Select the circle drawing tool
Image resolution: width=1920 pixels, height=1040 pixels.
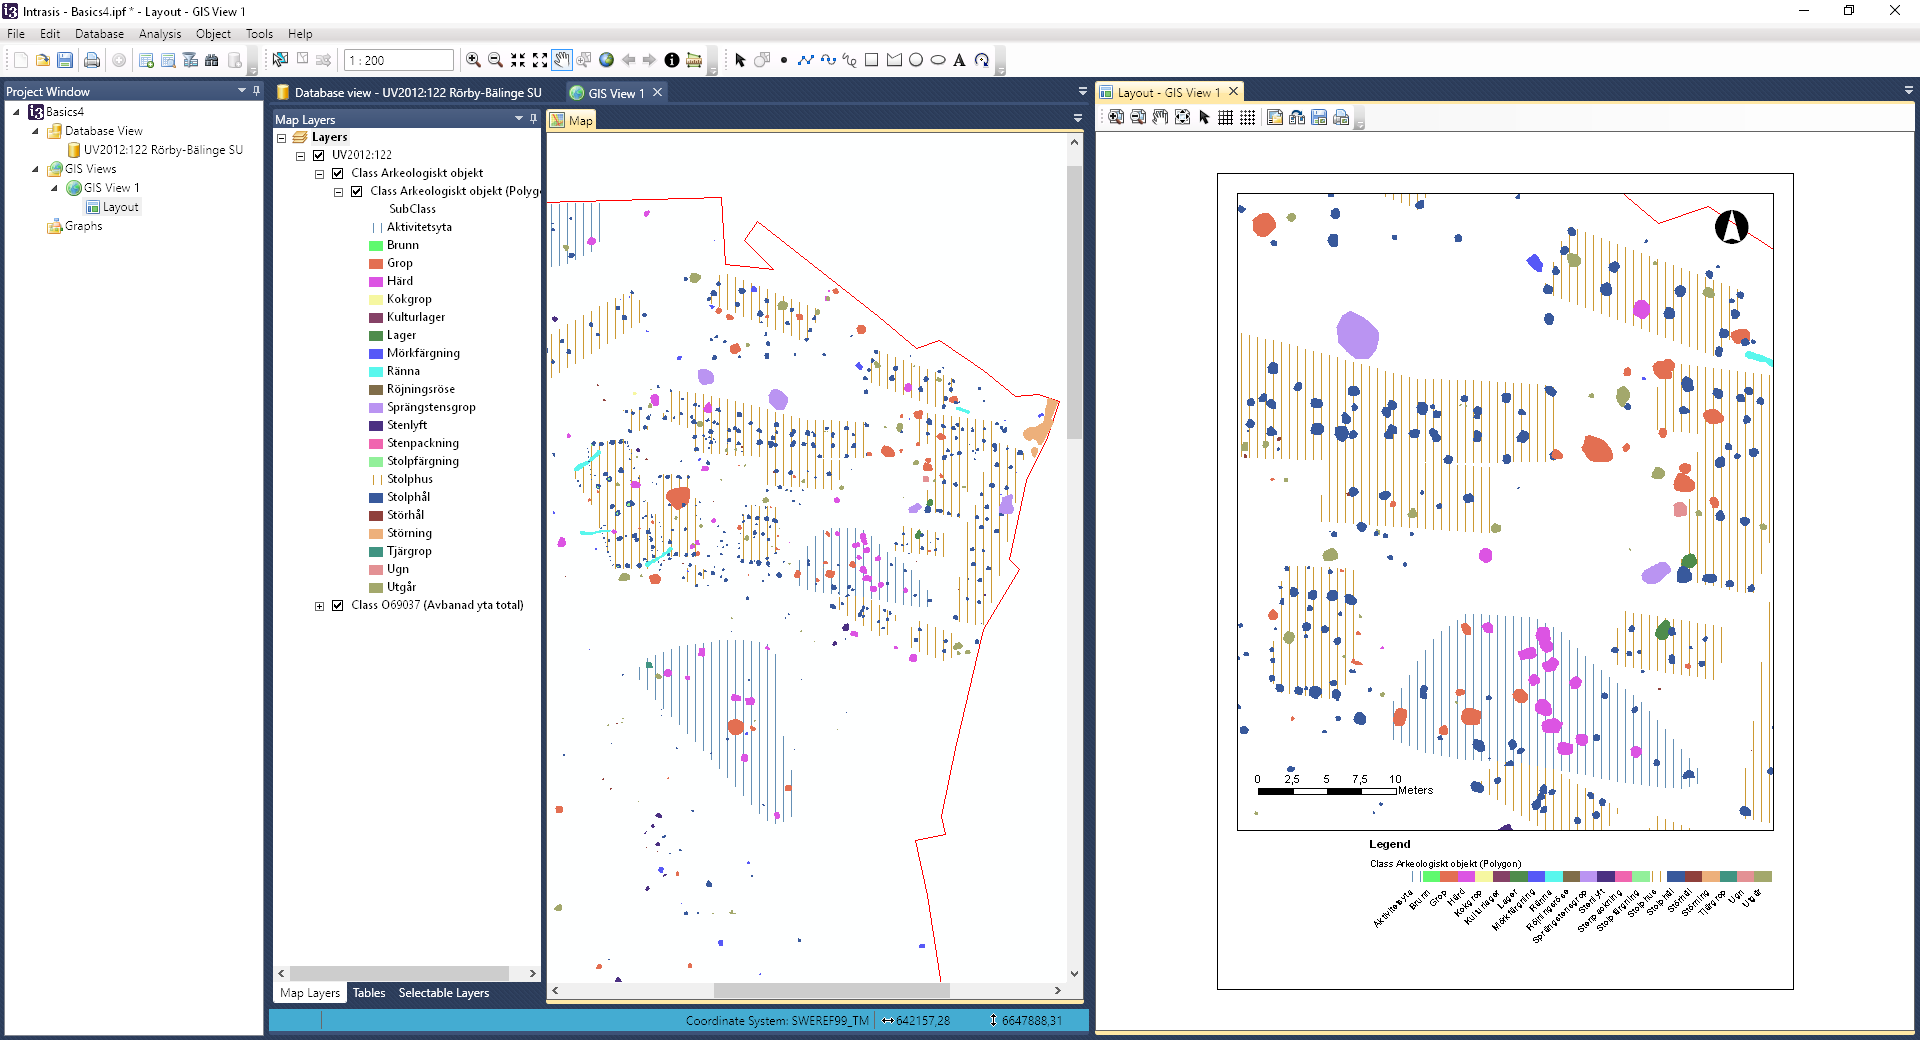coord(915,60)
